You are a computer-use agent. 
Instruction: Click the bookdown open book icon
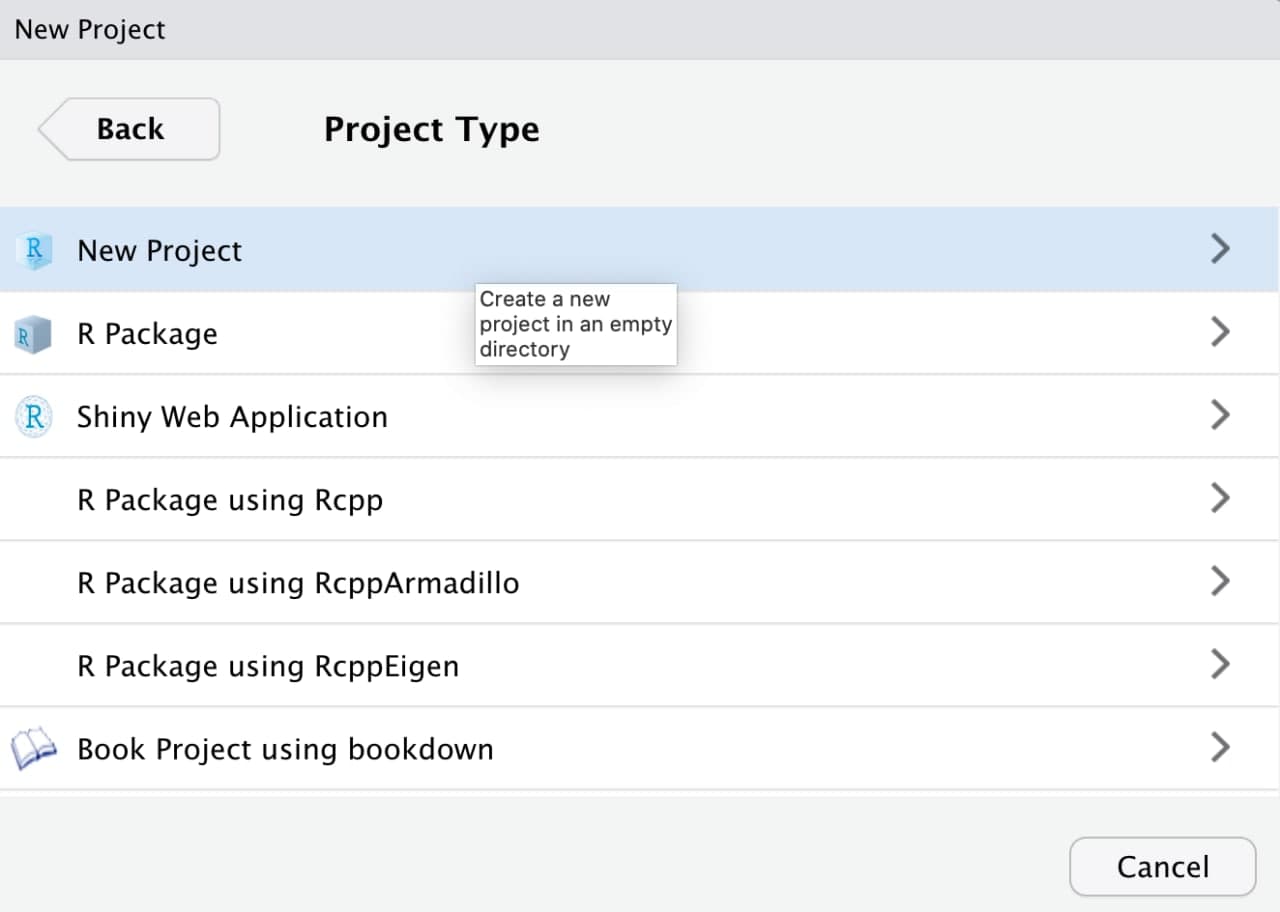point(34,749)
